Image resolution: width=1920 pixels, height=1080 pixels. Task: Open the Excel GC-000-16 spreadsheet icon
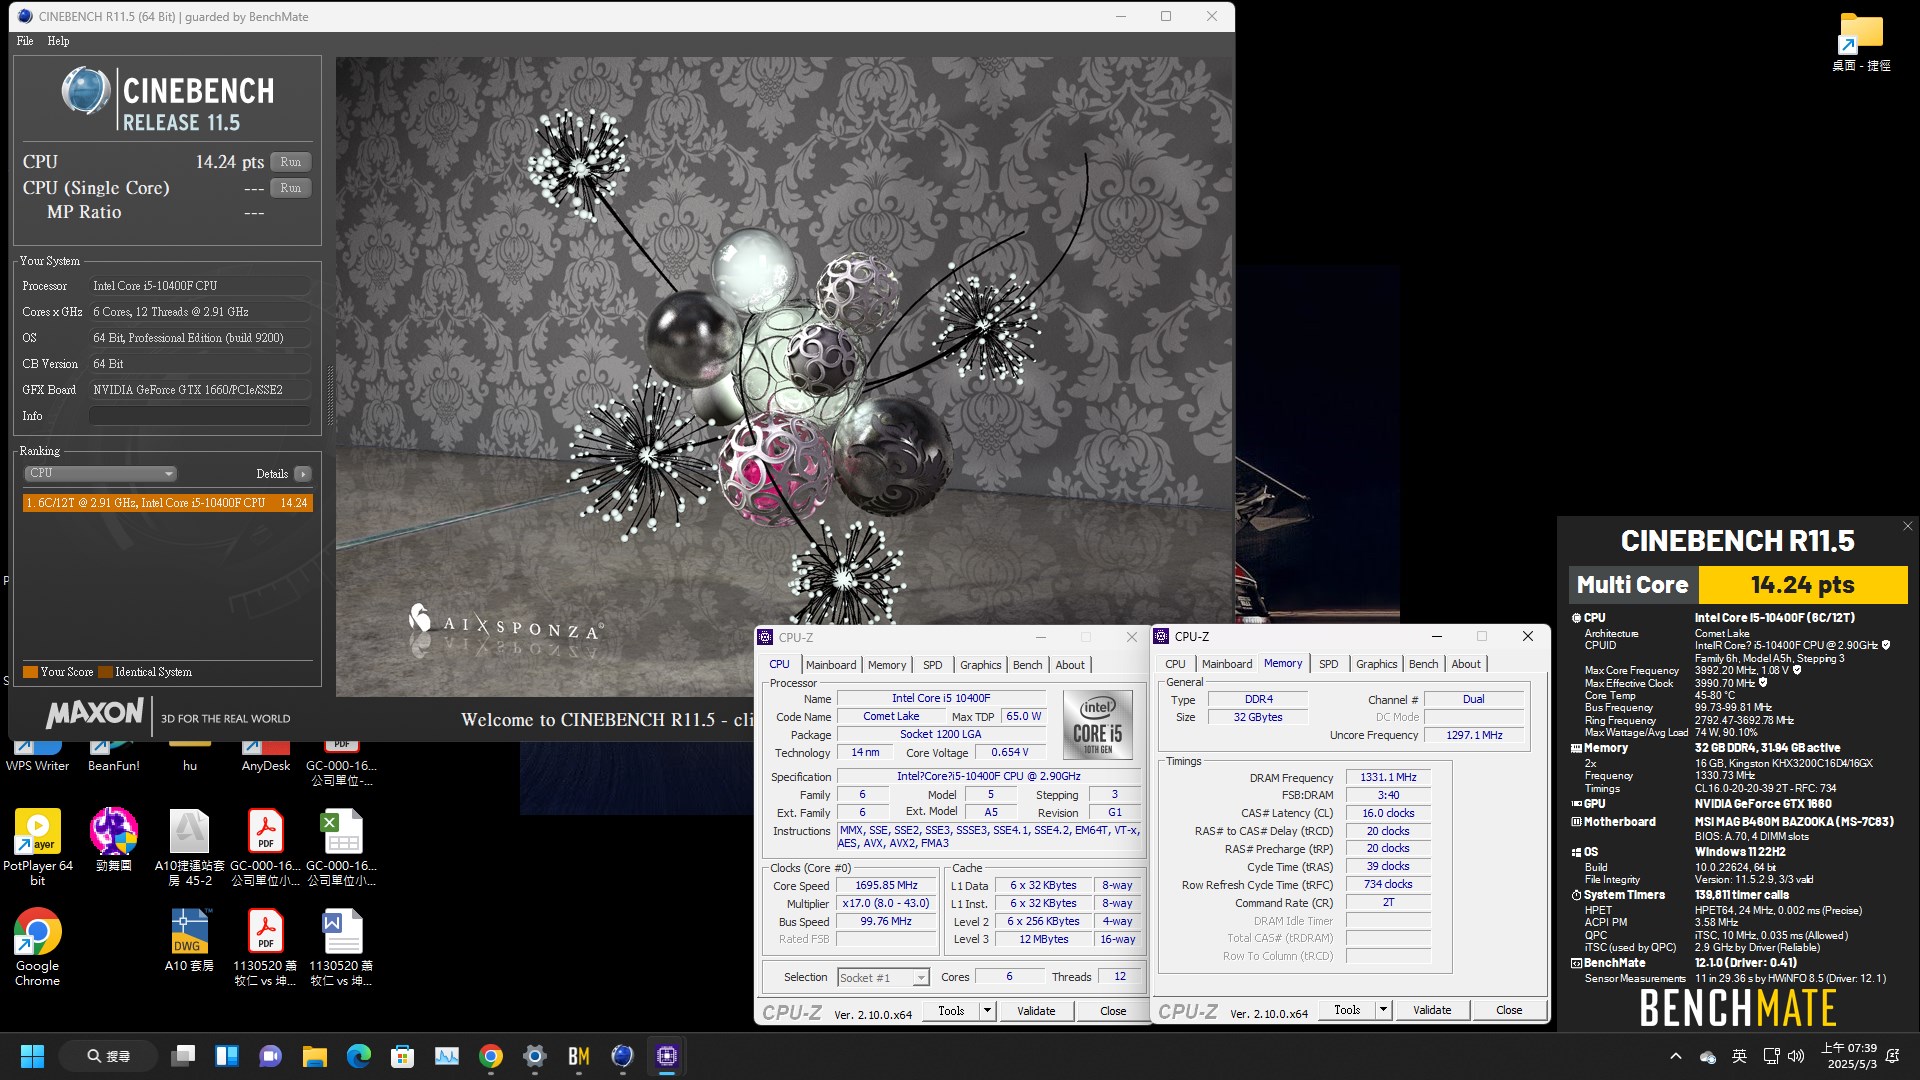coord(342,847)
